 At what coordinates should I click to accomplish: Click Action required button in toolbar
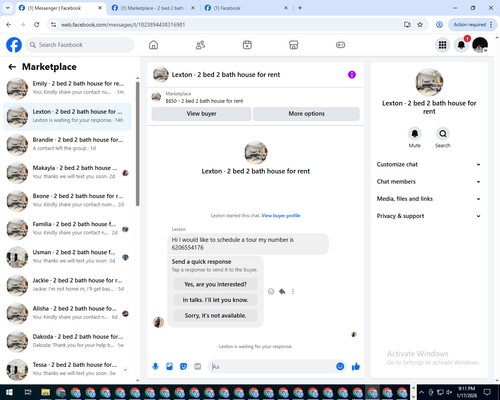tap(473, 25)
